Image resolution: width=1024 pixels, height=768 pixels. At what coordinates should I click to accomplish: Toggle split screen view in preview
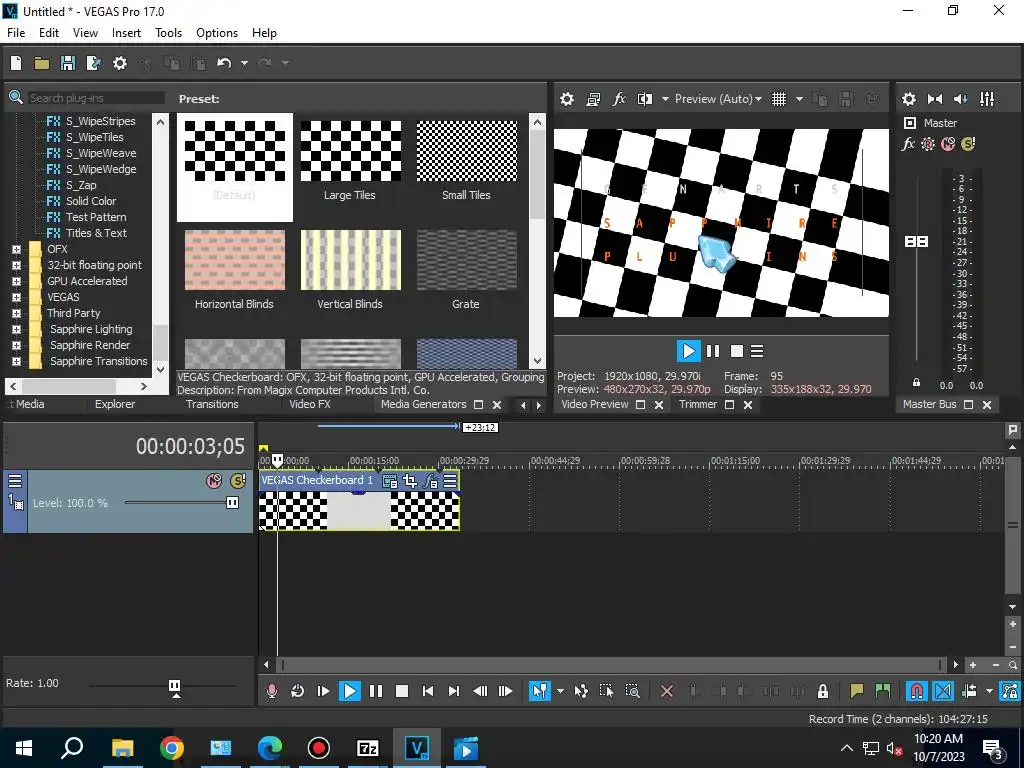click(x=645, y=99)
